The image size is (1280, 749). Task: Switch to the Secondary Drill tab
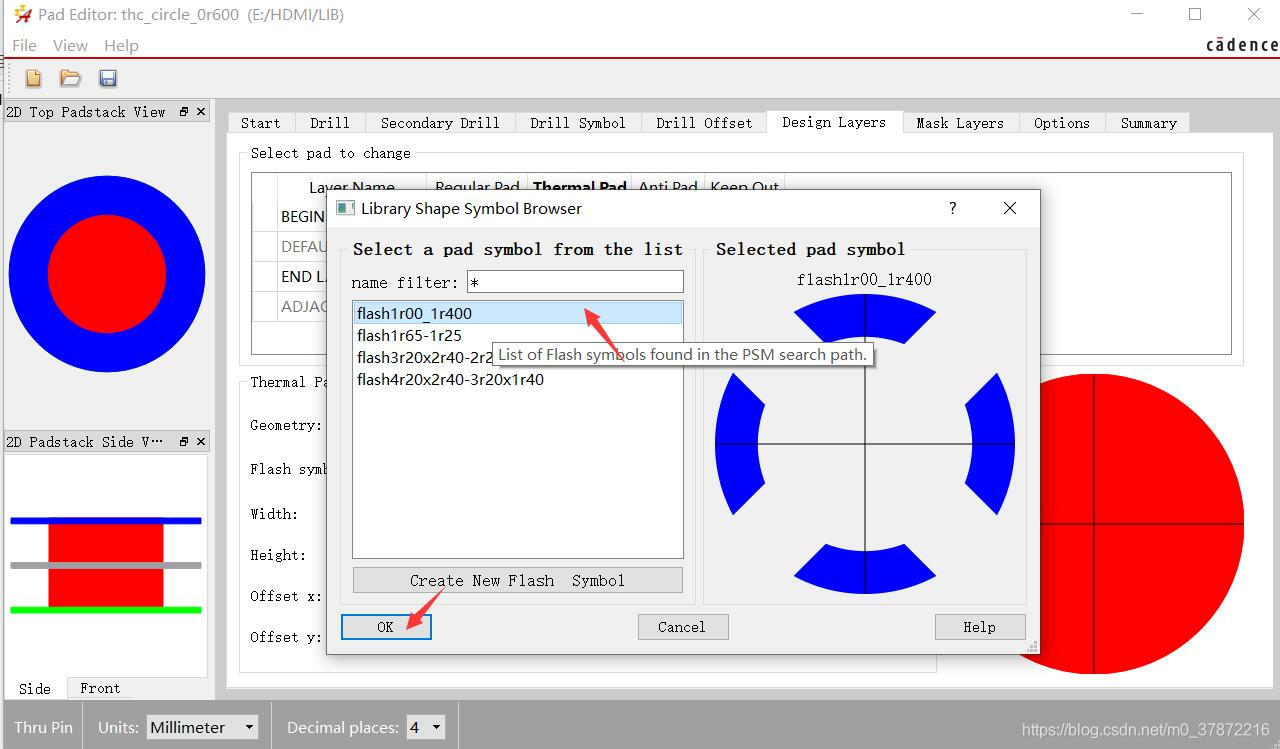coord(440,123)
